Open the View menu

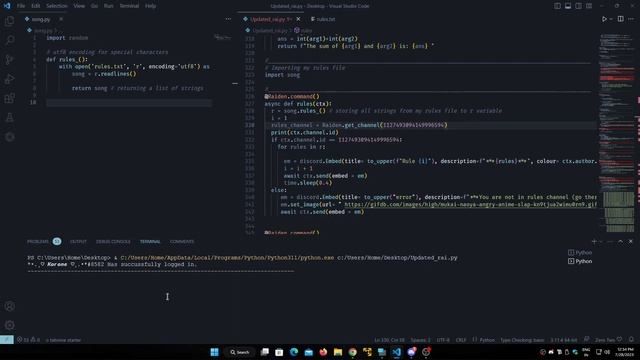pyautogui.click(x=79, y=6)
